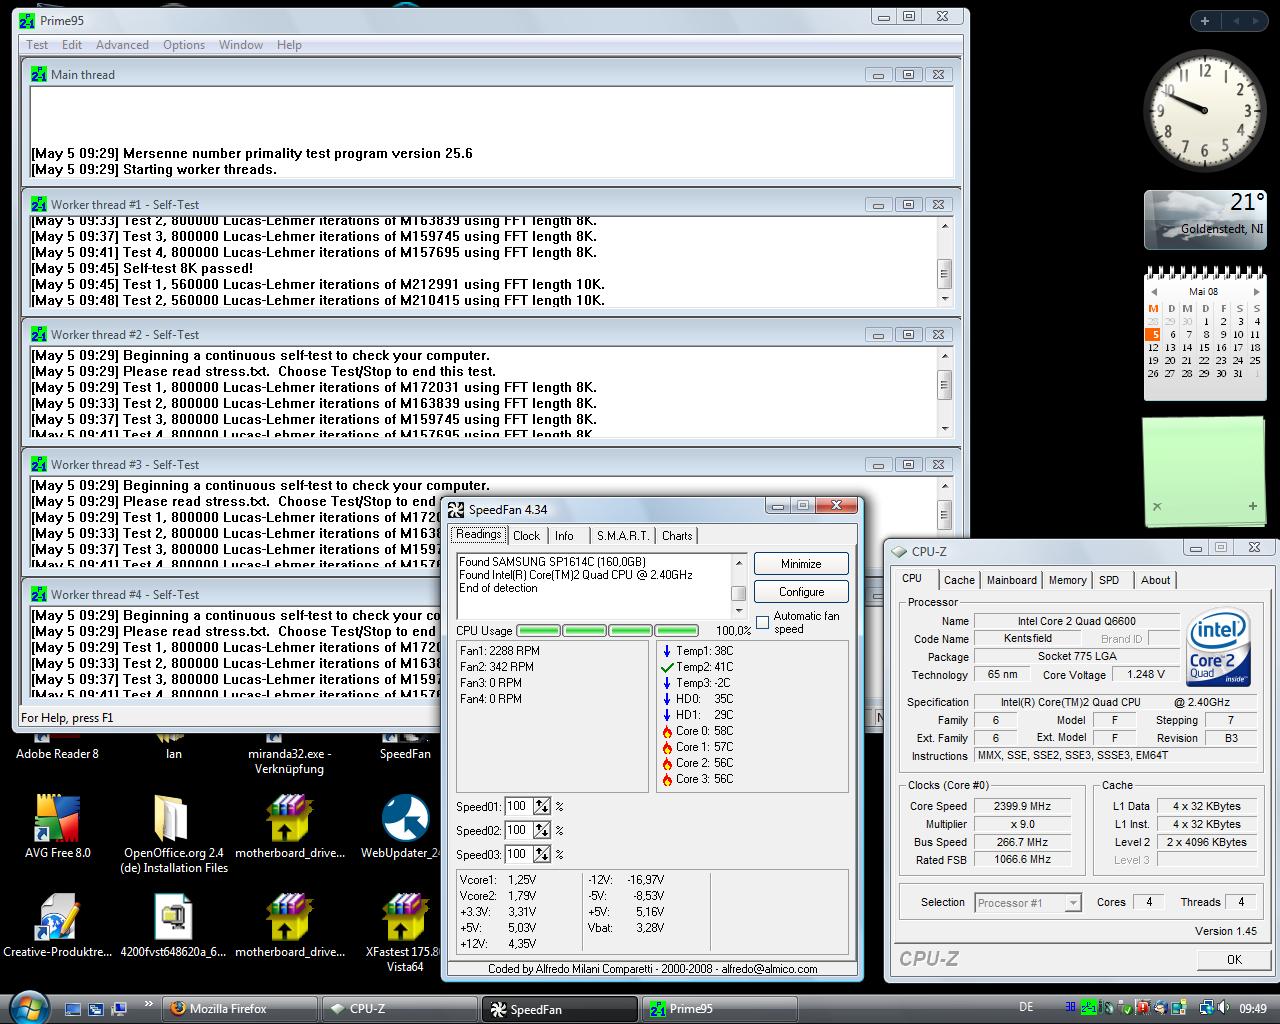This screenshot has height=1024, width=1280.
Task: Click the Fan1: 2288 RPM reading
Action: [x=500, y=651]
